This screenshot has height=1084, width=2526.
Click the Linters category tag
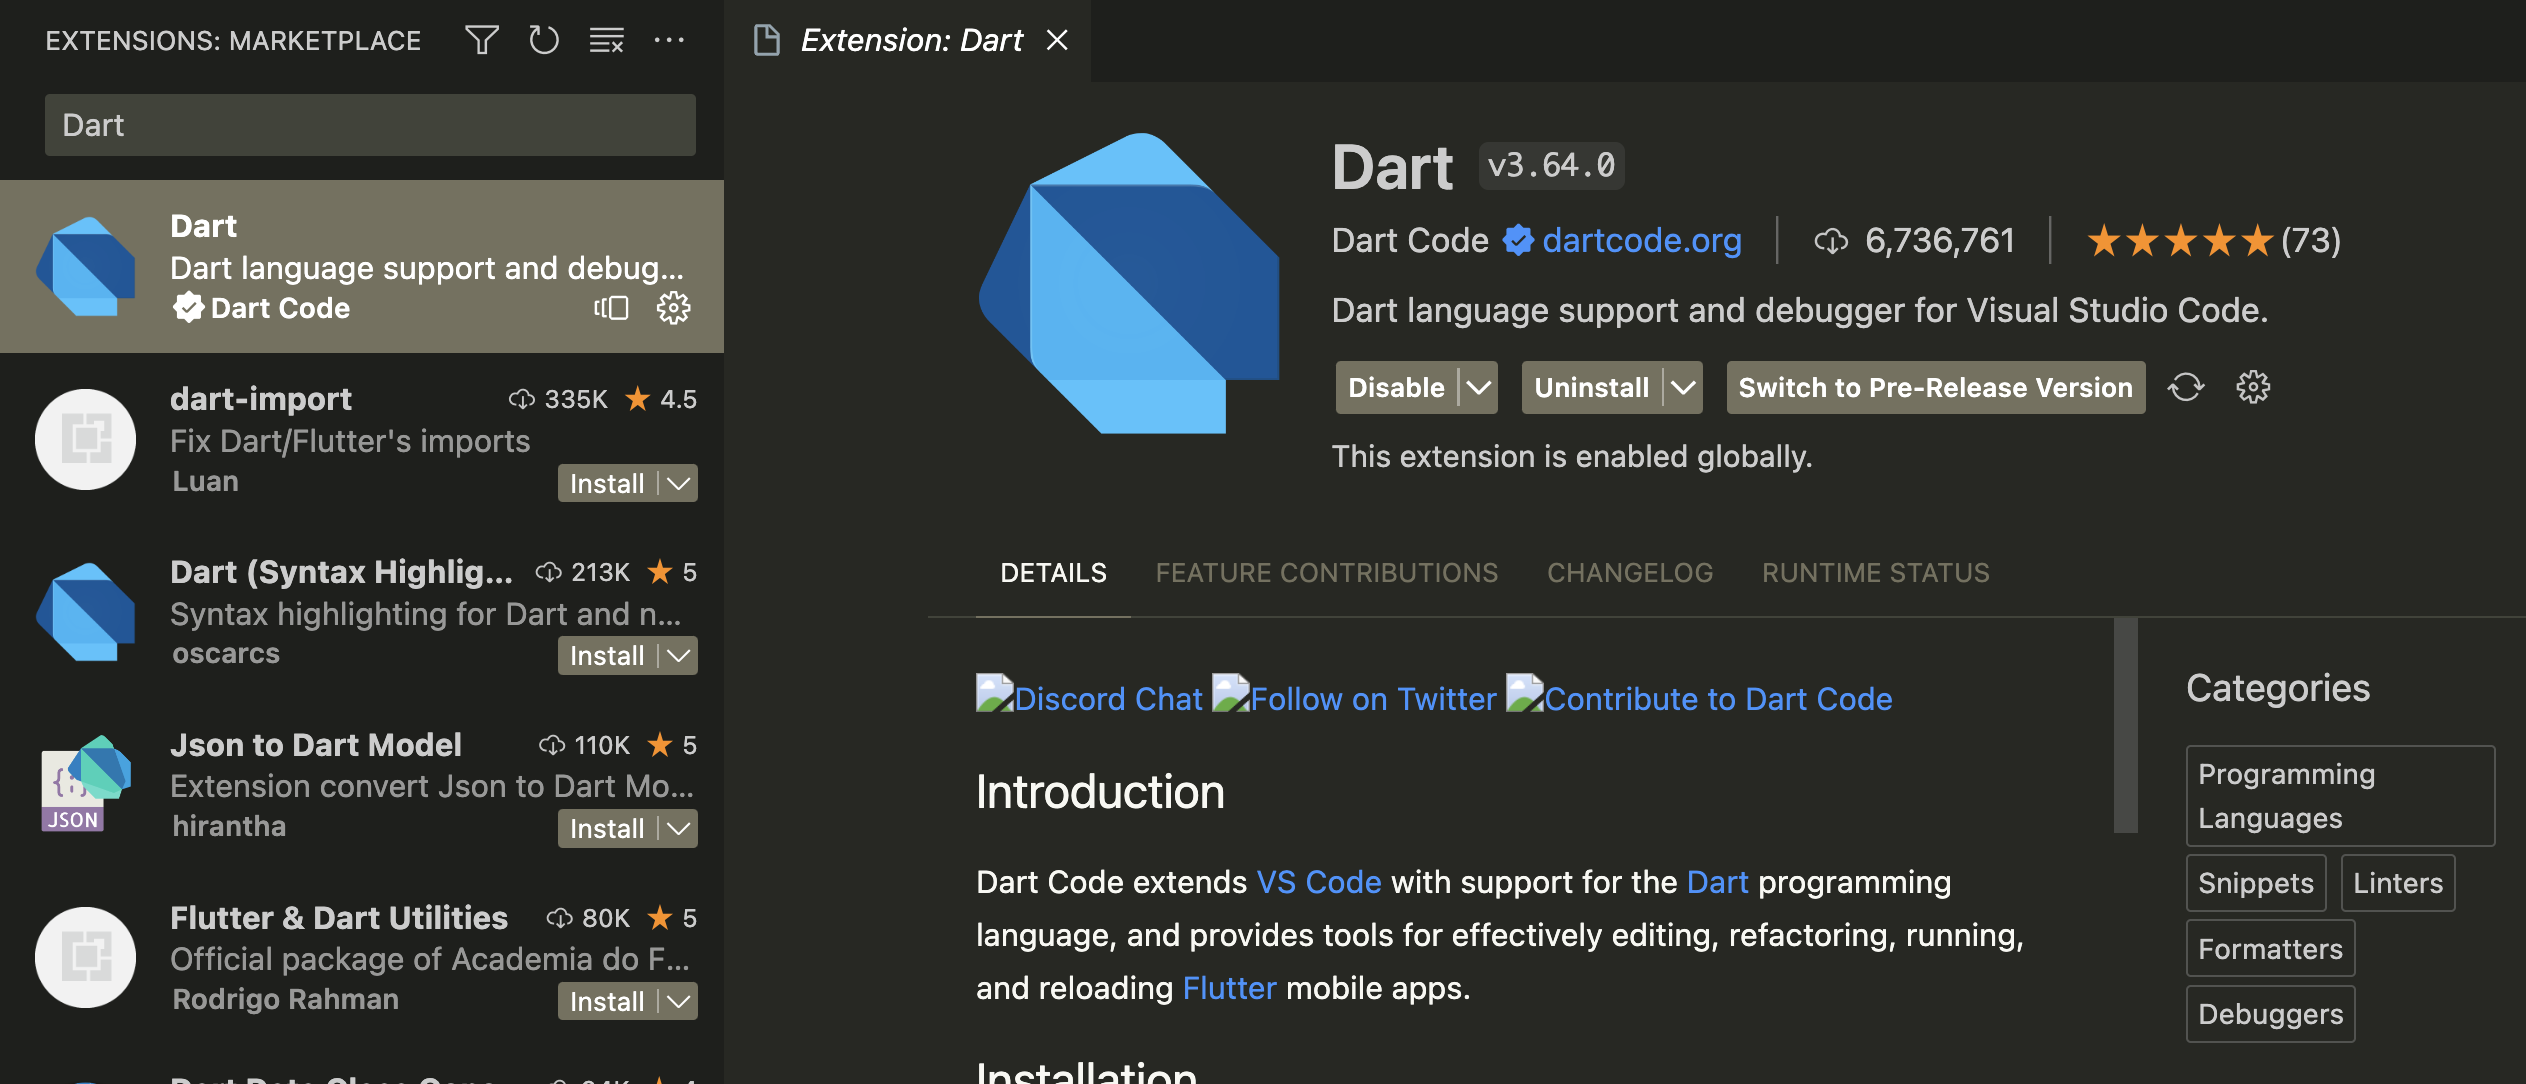[x=2398, y=883]
